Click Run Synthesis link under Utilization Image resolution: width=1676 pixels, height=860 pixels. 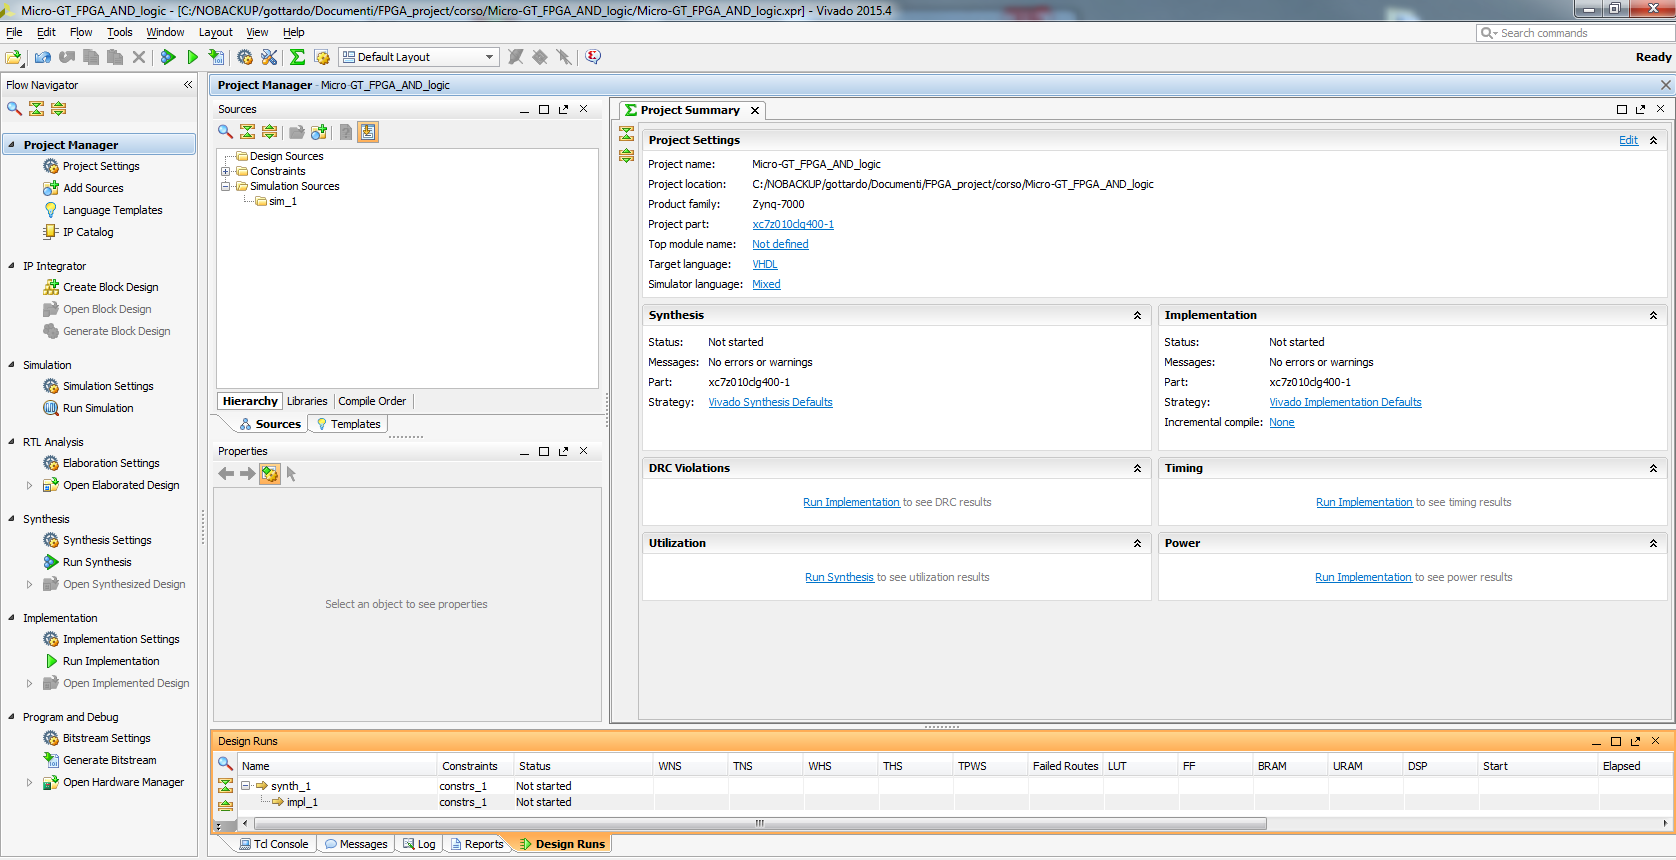click(839, 577)
